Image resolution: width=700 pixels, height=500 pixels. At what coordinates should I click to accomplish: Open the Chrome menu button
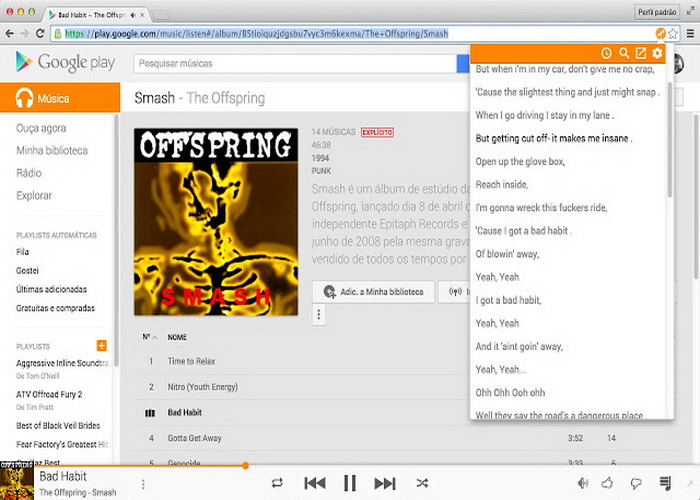[x=690, y=33]
